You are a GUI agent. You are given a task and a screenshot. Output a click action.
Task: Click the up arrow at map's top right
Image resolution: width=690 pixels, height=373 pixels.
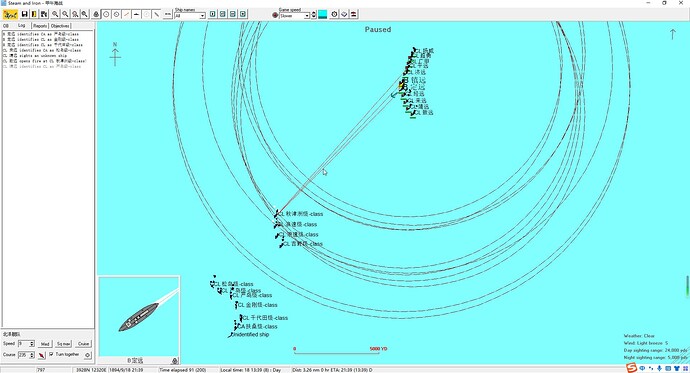pyautogui.click(x=672, y=34)
